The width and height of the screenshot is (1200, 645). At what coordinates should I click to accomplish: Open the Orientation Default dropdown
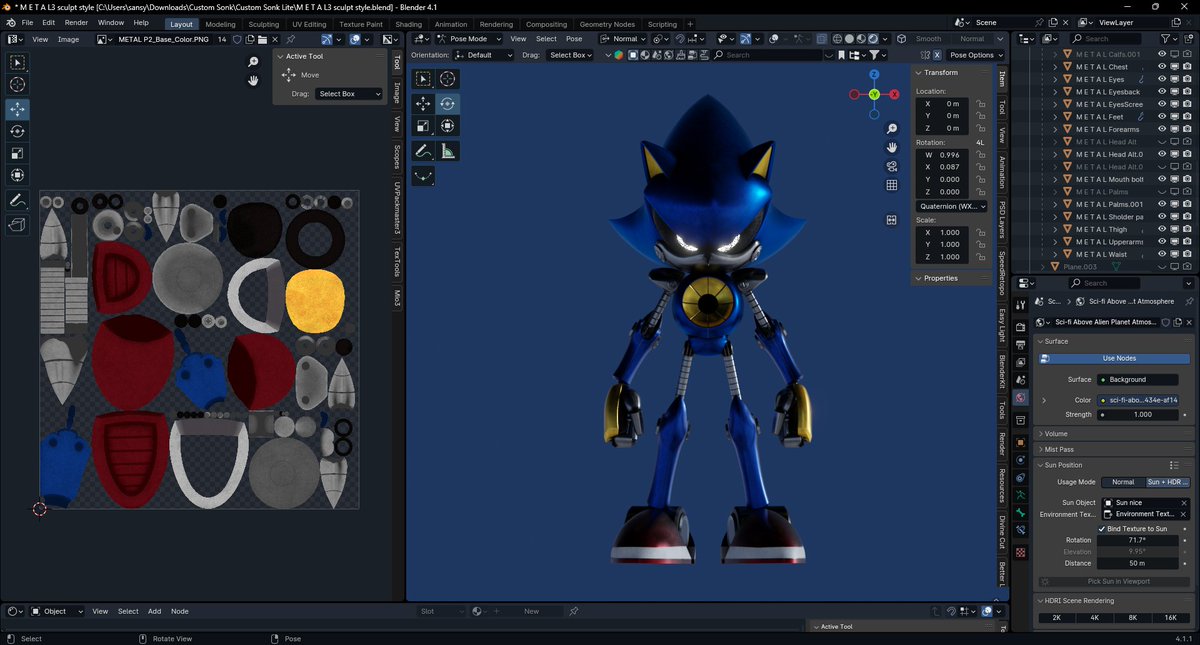(485, 55)
